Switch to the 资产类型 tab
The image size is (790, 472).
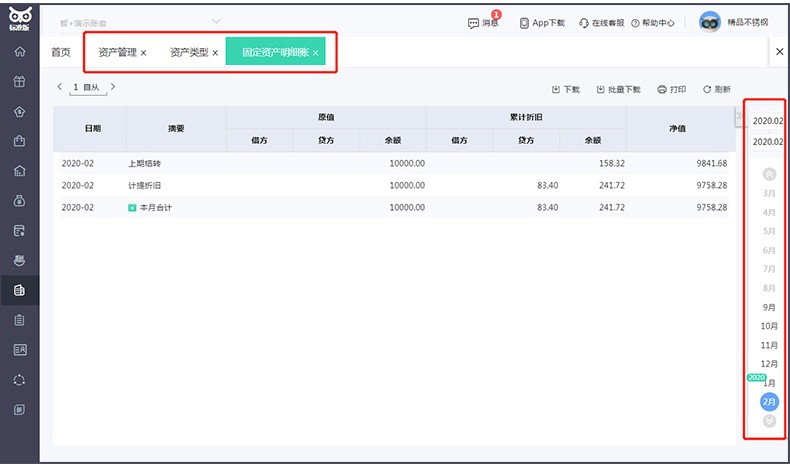(x=189, y=52)
